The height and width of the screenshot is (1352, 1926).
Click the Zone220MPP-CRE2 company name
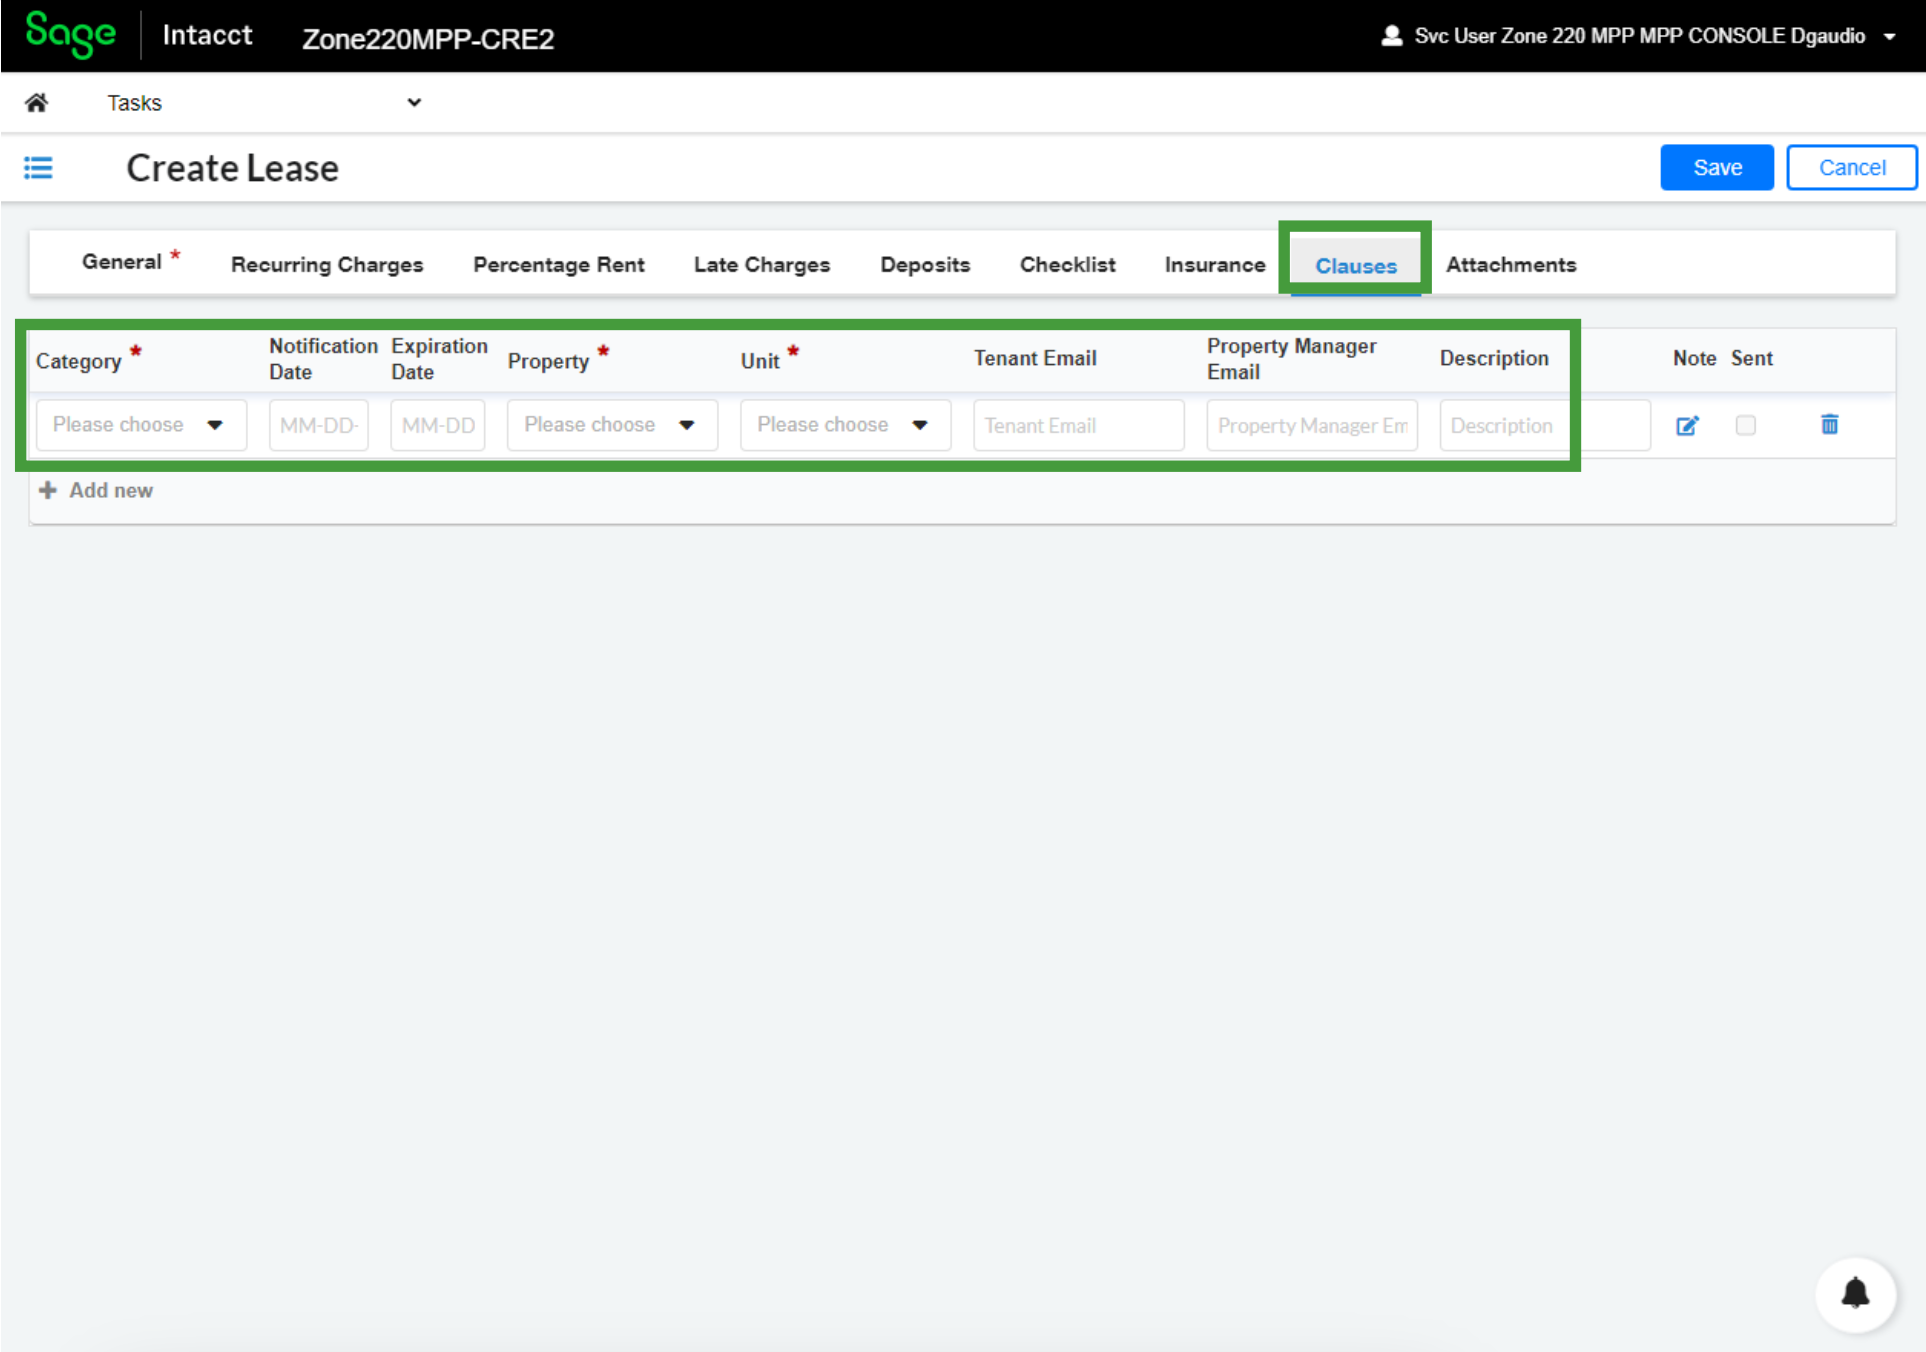tap(428, 38)
